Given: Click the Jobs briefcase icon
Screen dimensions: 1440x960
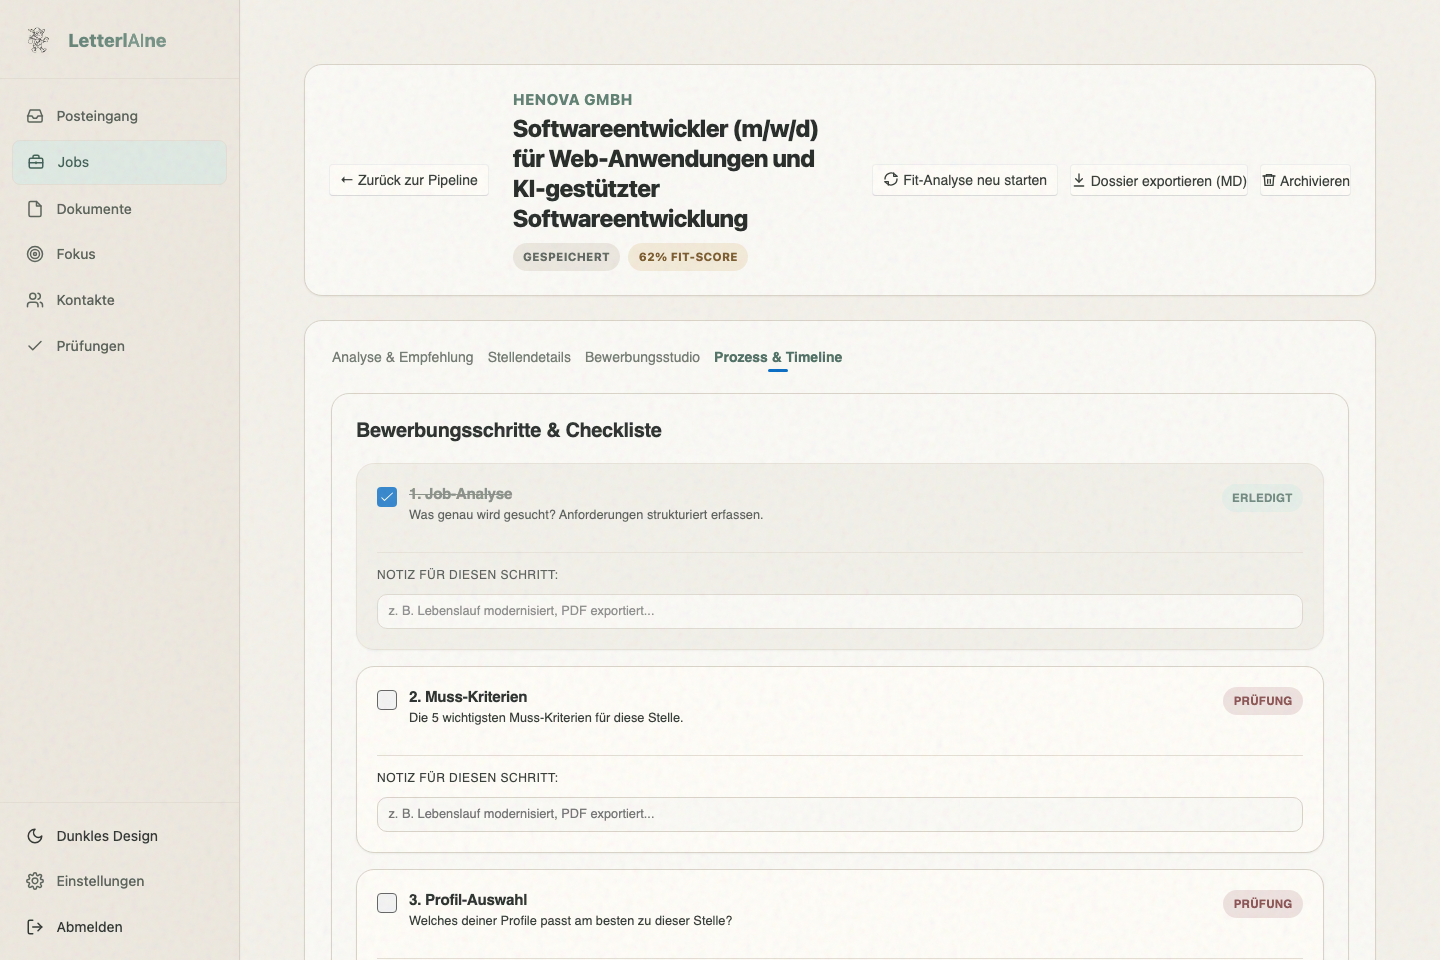Looking at the screenshot, I should tap(36, 162).
